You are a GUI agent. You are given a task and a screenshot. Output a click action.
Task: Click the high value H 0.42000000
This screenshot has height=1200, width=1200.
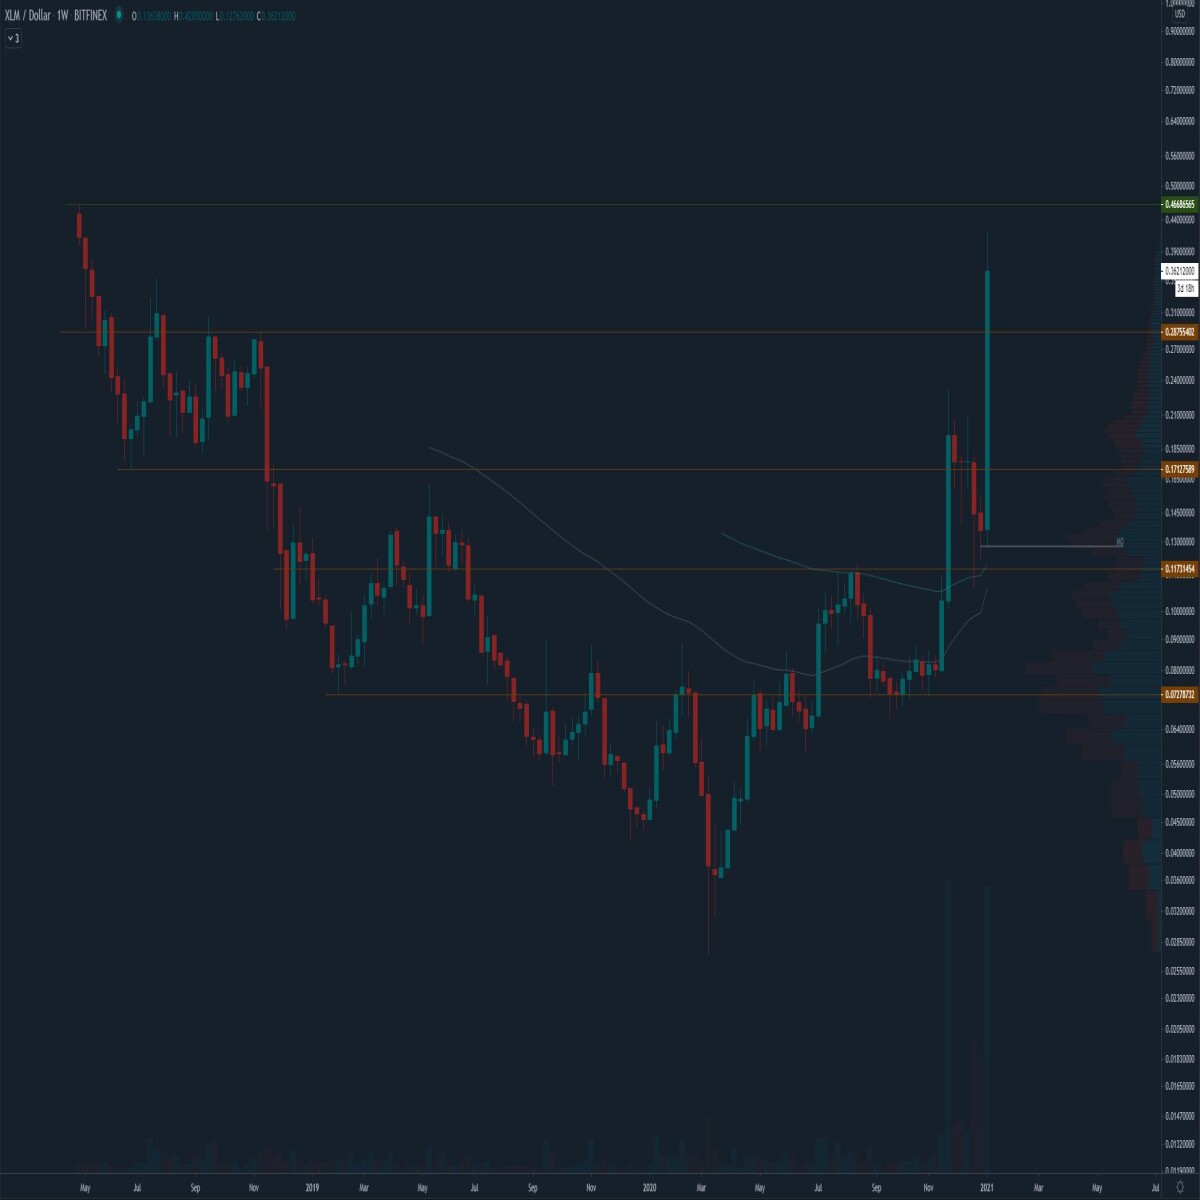tap(193, 16)
